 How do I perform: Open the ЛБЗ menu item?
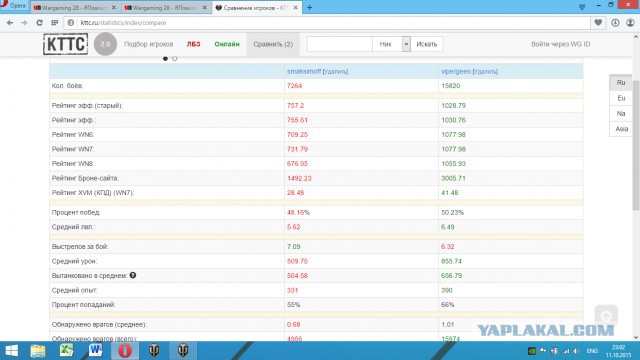point(193,44)
